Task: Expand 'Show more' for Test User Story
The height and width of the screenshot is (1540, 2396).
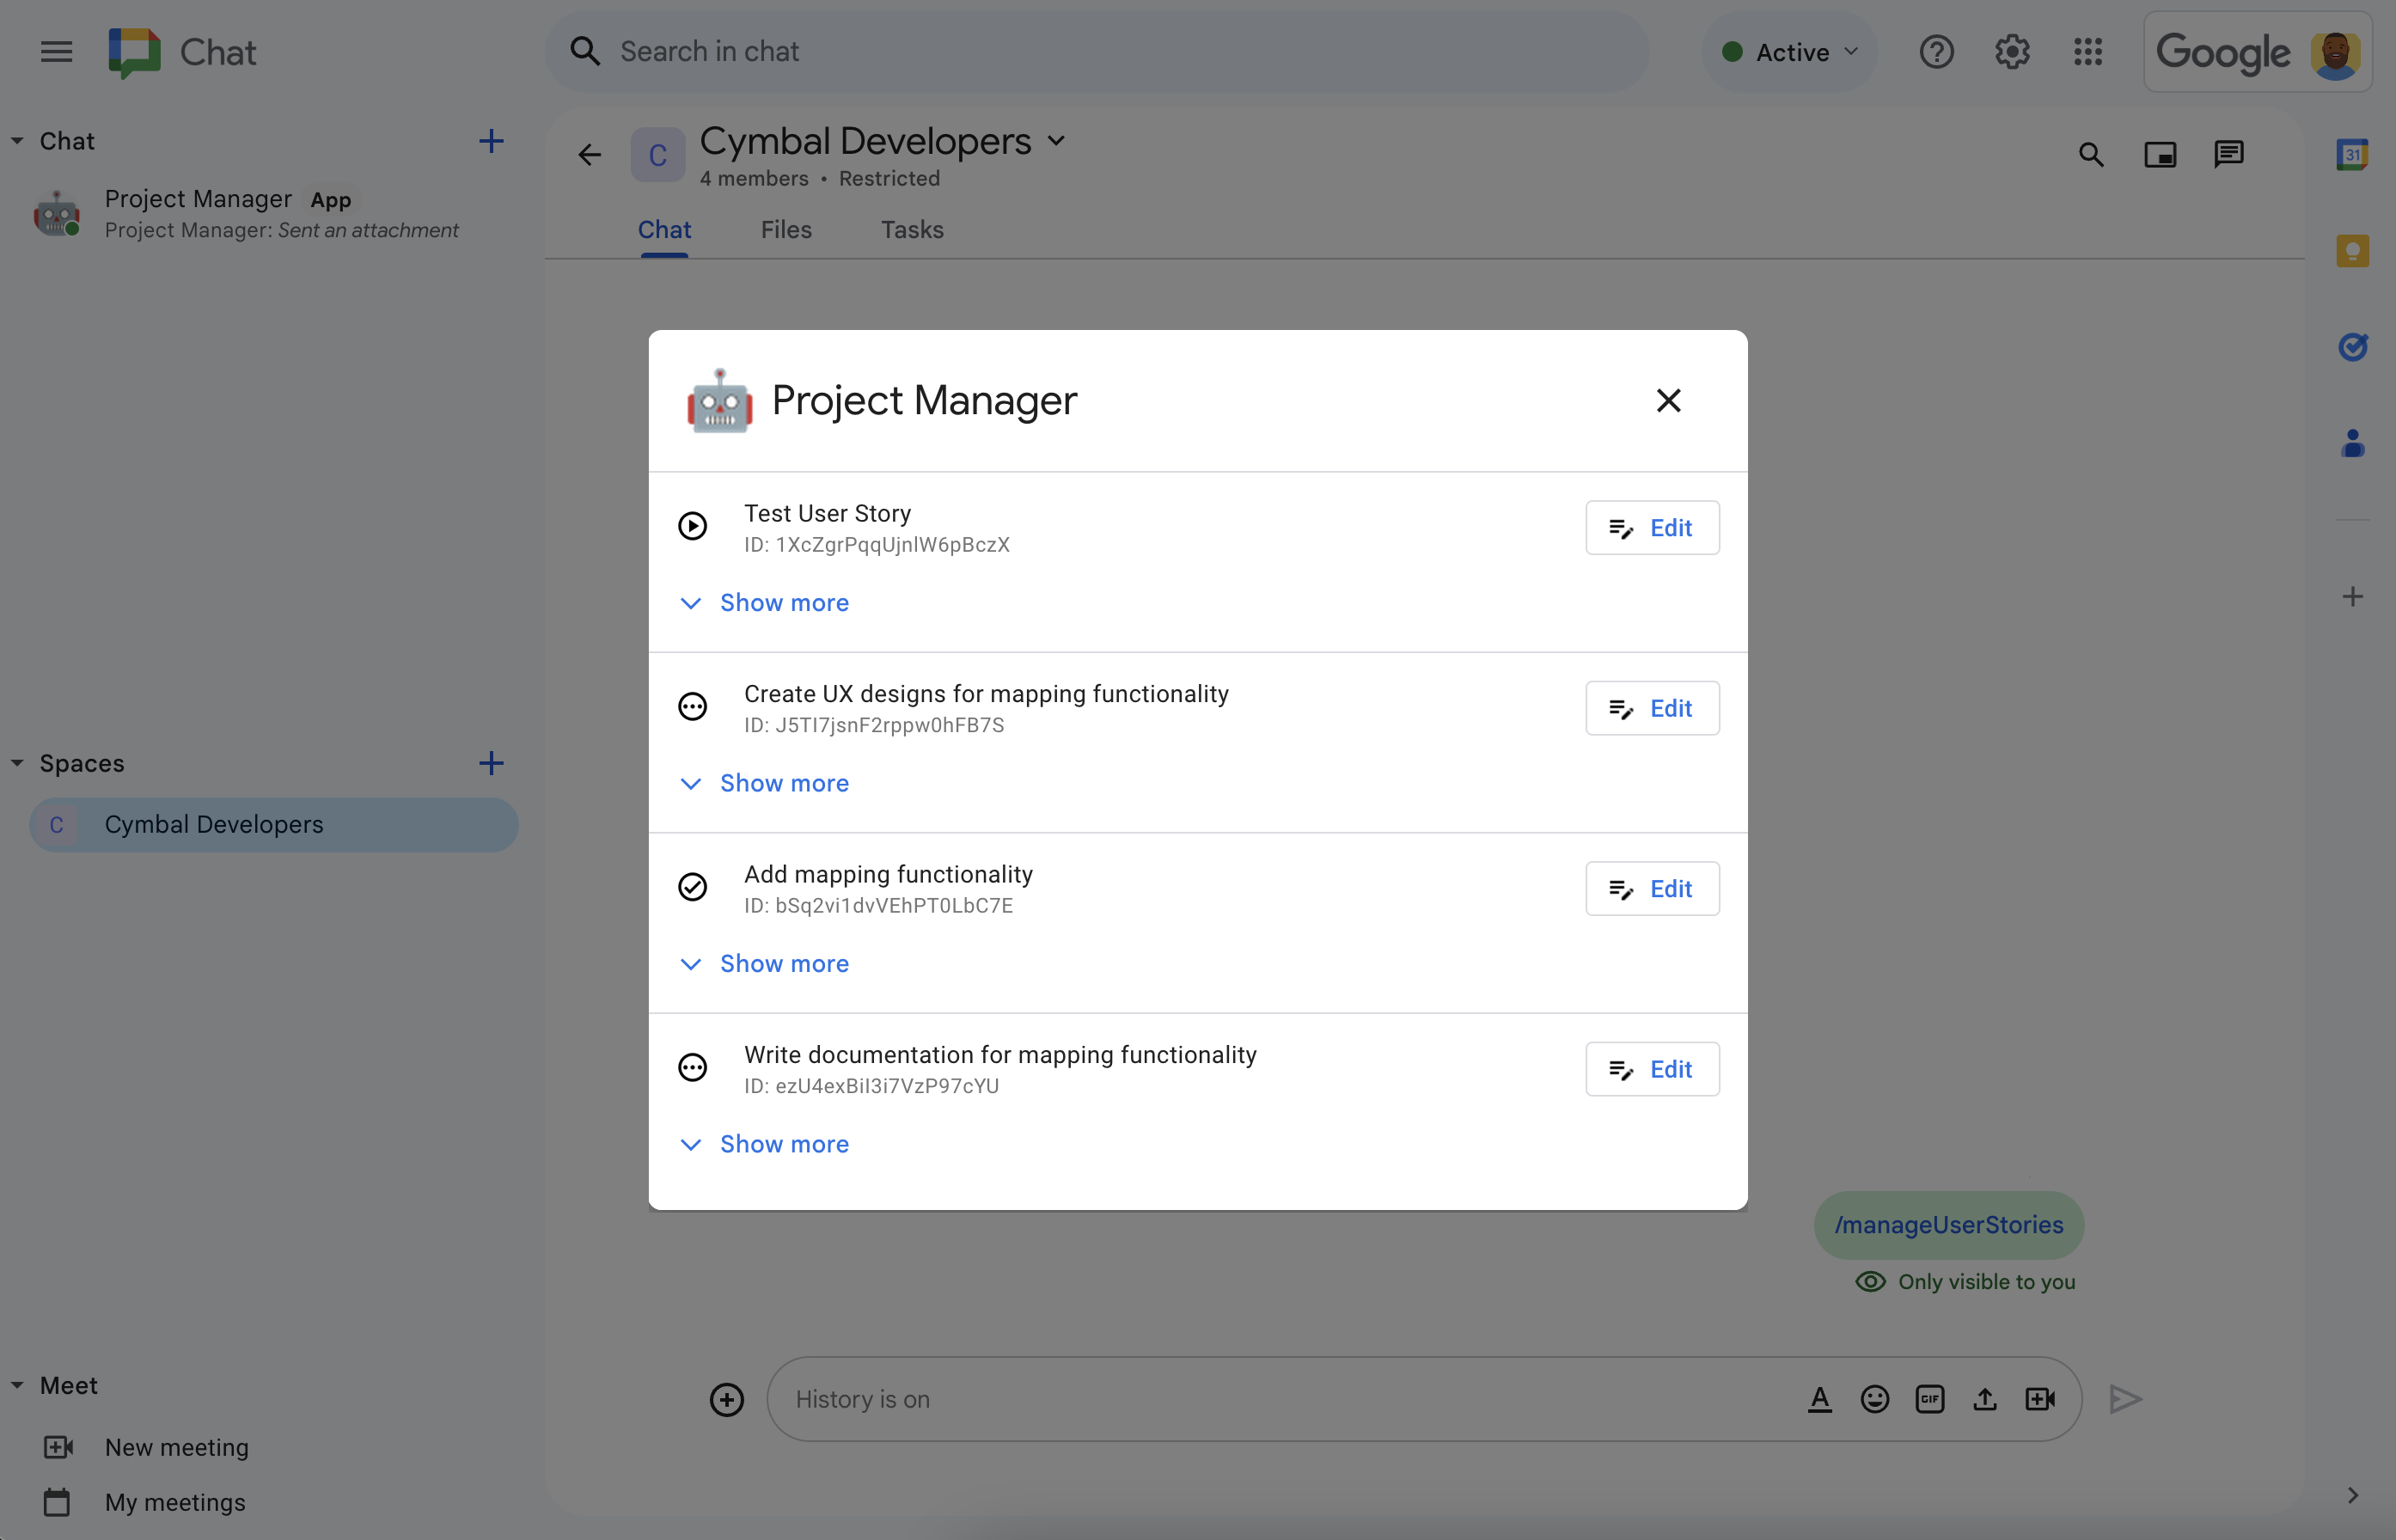Action: coord(784,602)
